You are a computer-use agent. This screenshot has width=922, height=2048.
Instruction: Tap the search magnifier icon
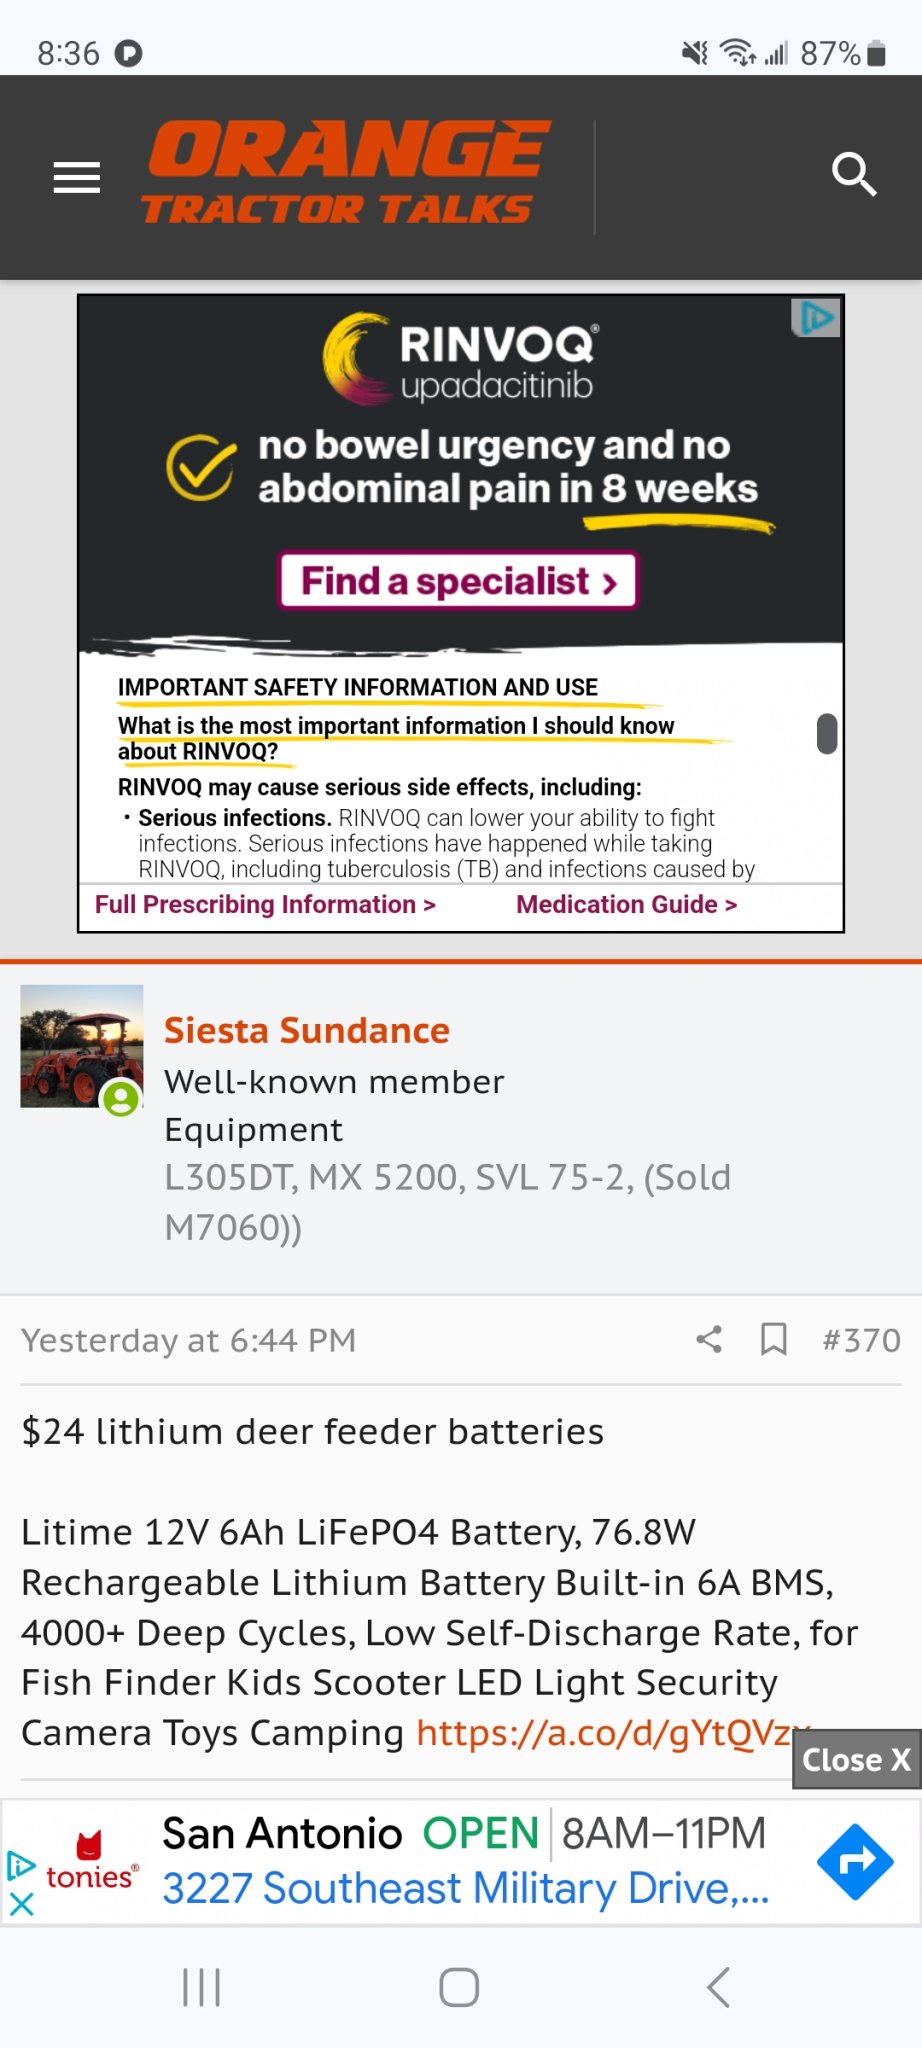(x=854, y=176)
